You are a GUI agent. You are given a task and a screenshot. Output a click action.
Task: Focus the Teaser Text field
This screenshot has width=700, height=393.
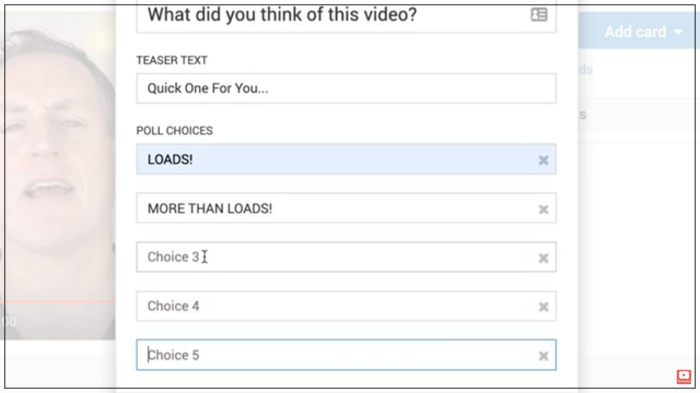click(346, 88)
